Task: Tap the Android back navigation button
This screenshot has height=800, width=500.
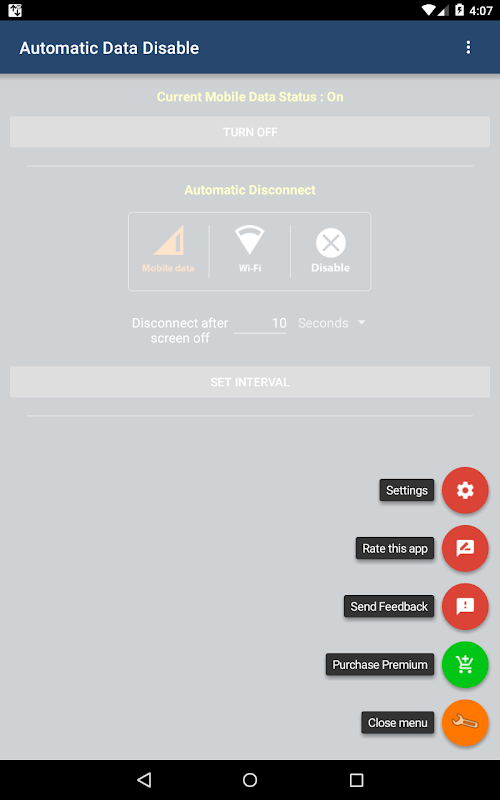Action: click(x=144, y=780)
